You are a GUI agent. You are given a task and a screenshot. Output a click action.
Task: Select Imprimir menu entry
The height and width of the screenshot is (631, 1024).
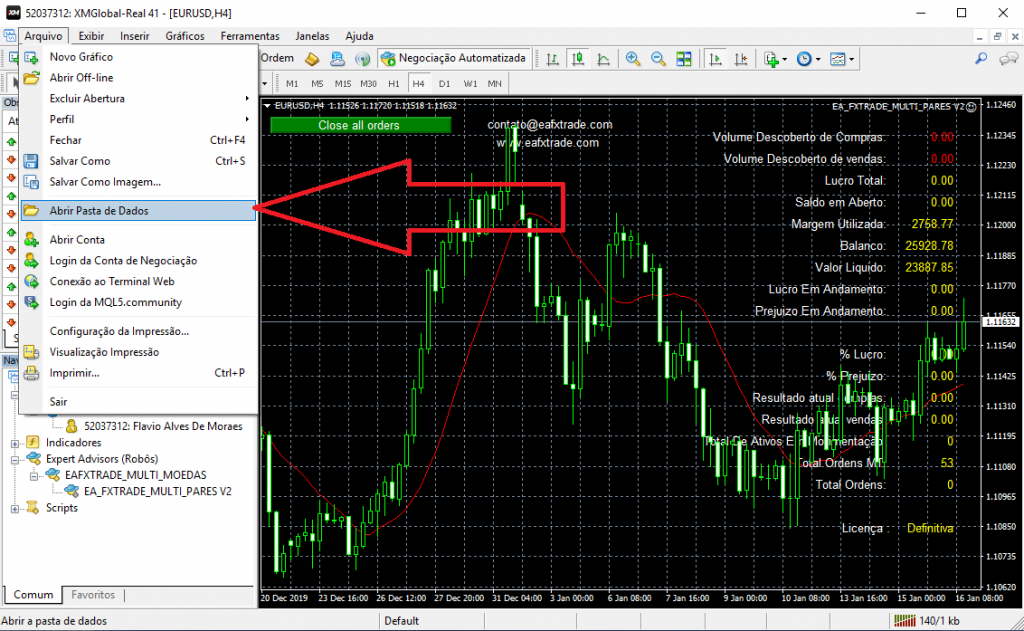[138, 373]
